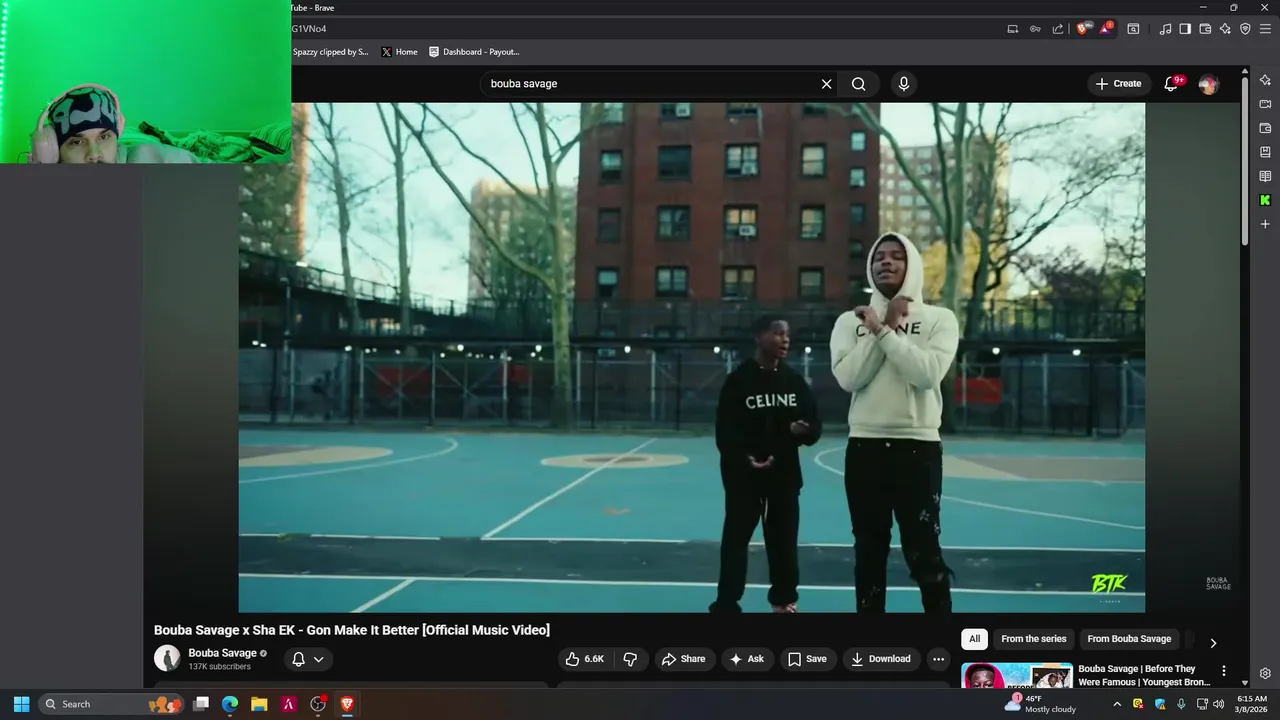Select the From Bouba Savage chip
The width and height of the screenshot is (1280, 720).
coord(1129,639)
